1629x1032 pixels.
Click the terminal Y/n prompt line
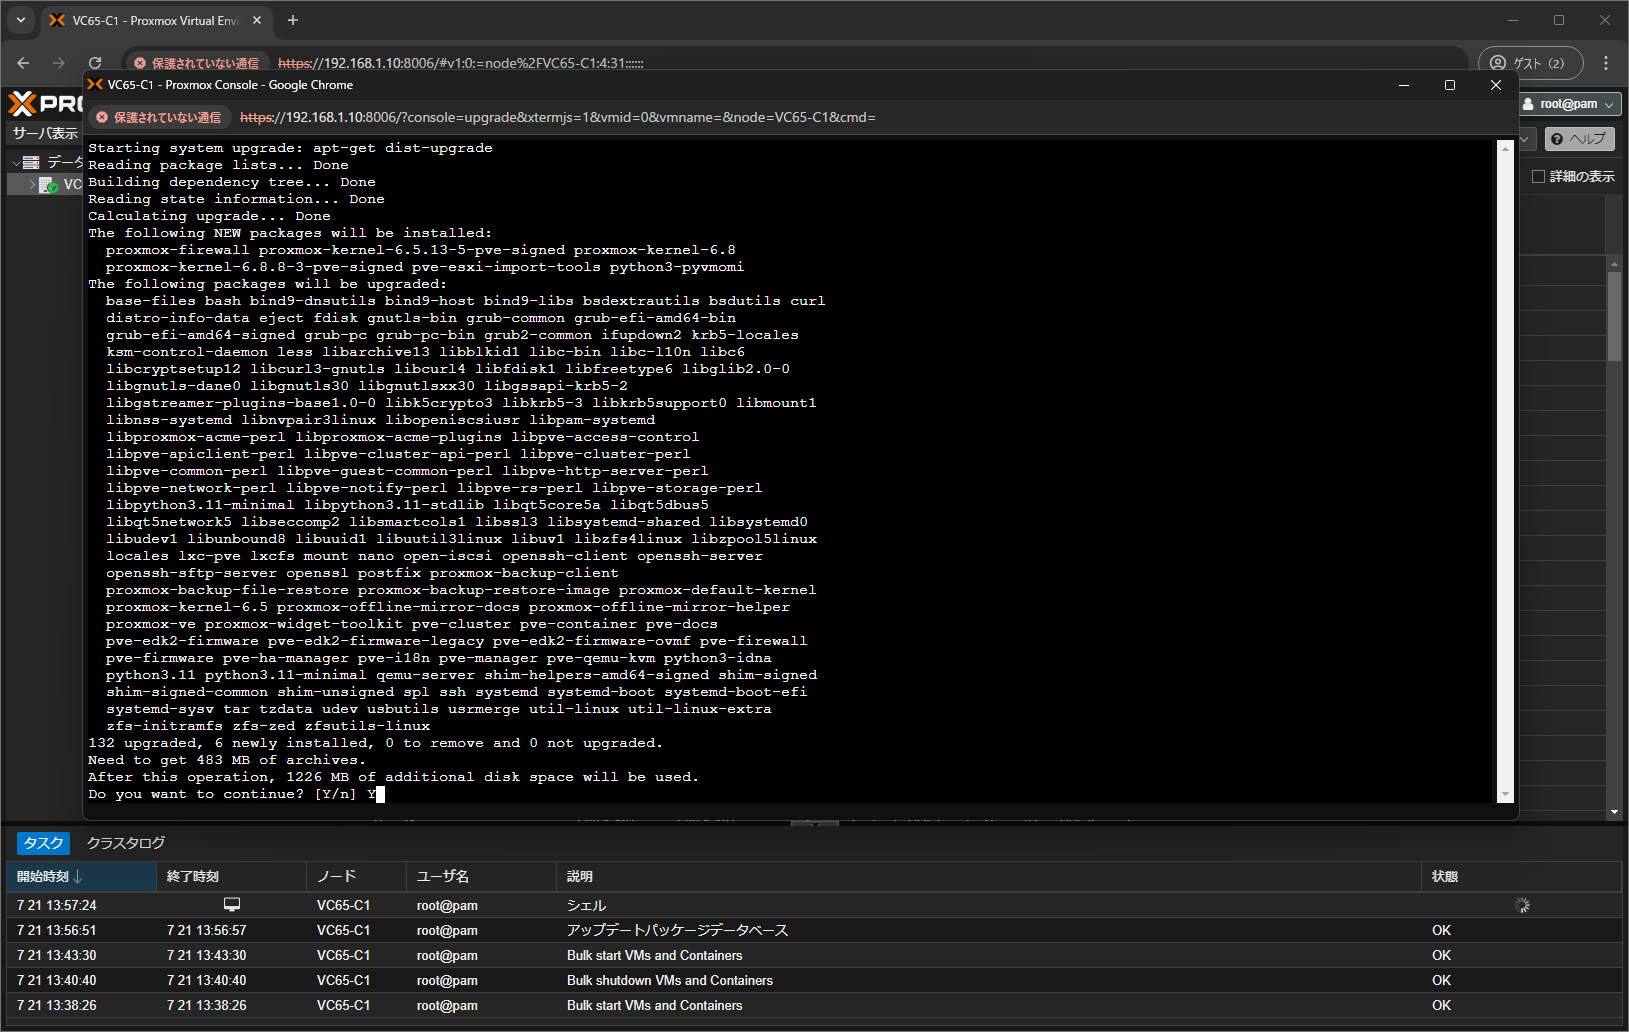237,794
